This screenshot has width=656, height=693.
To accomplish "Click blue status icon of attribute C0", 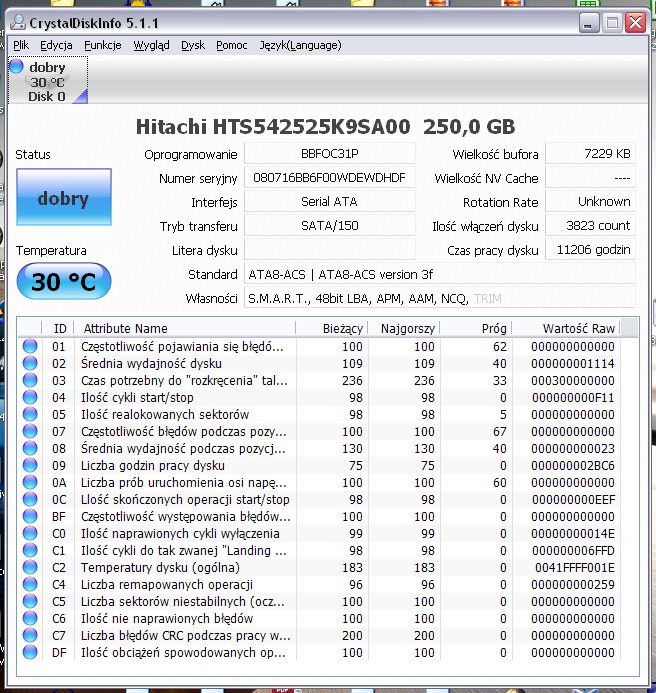I will (x=30, y=533).
